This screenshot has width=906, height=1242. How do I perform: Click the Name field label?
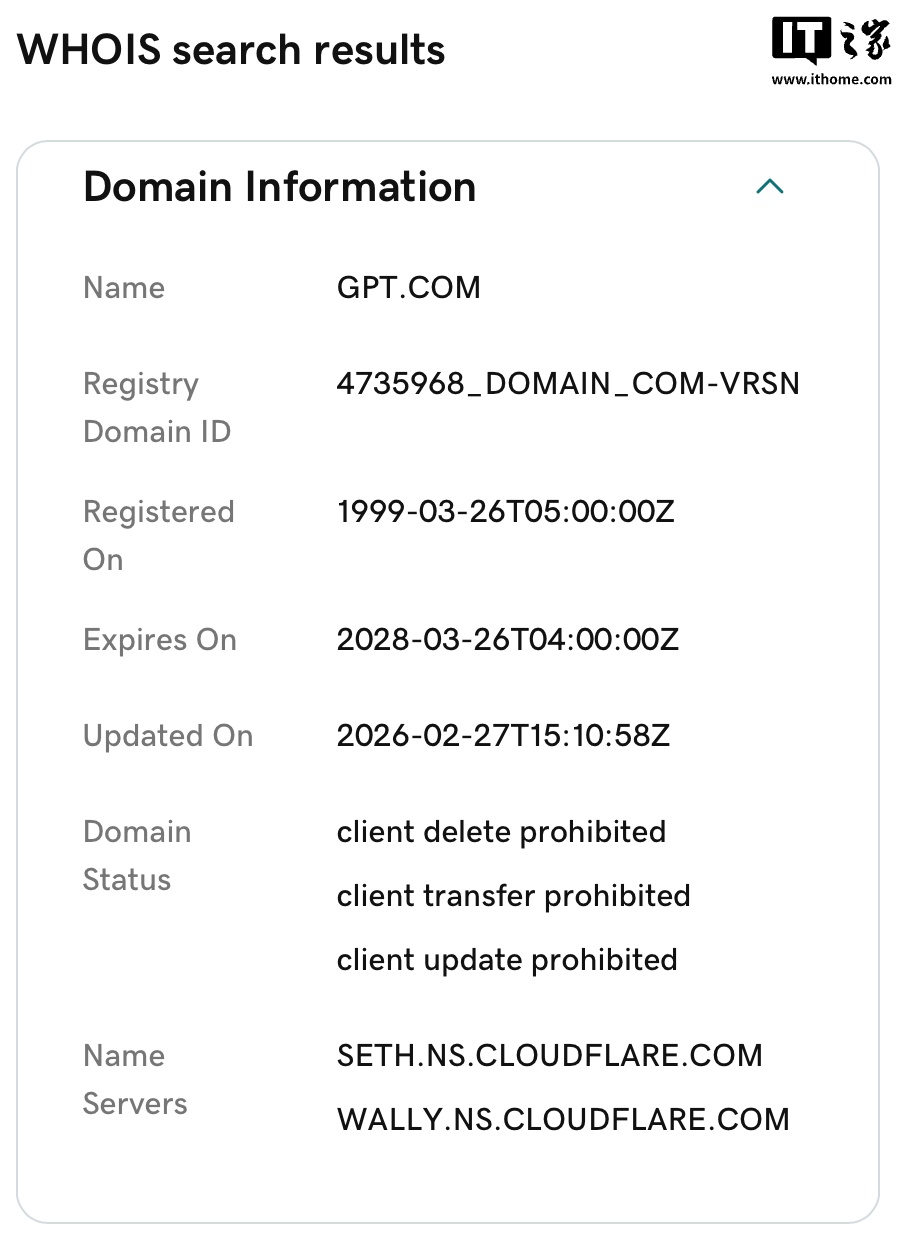tap(124, 288)
